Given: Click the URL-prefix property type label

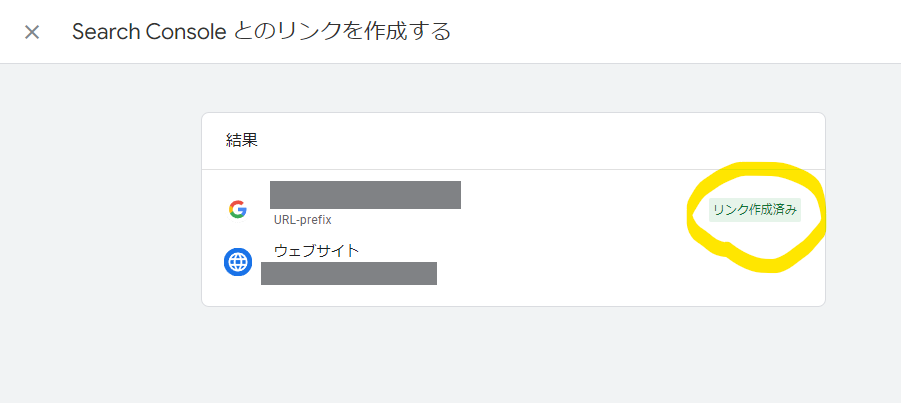Looking at the screenshot, I should 303,220.
